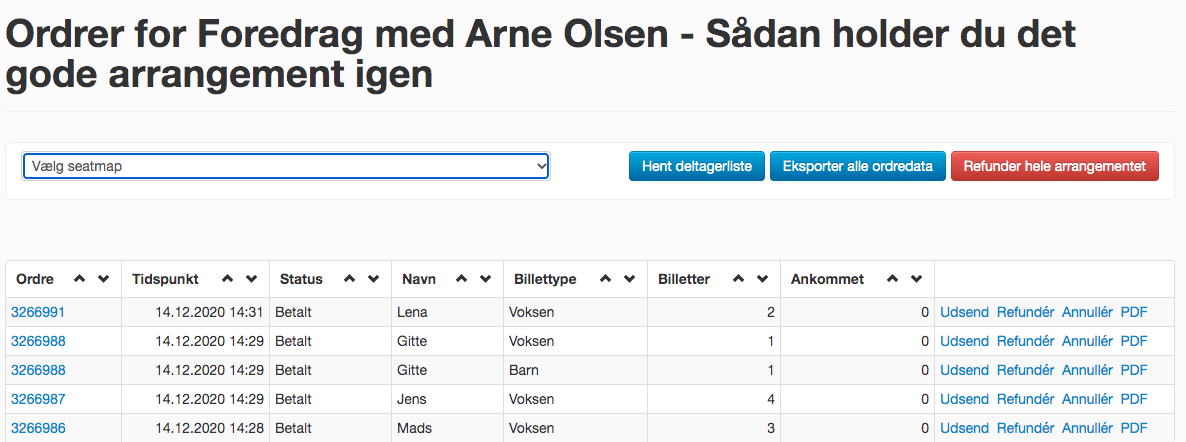Sort Billetter column ascending arrow
Image resolution: width=1186 pixels, height=442 pixels.
(738, 279)
